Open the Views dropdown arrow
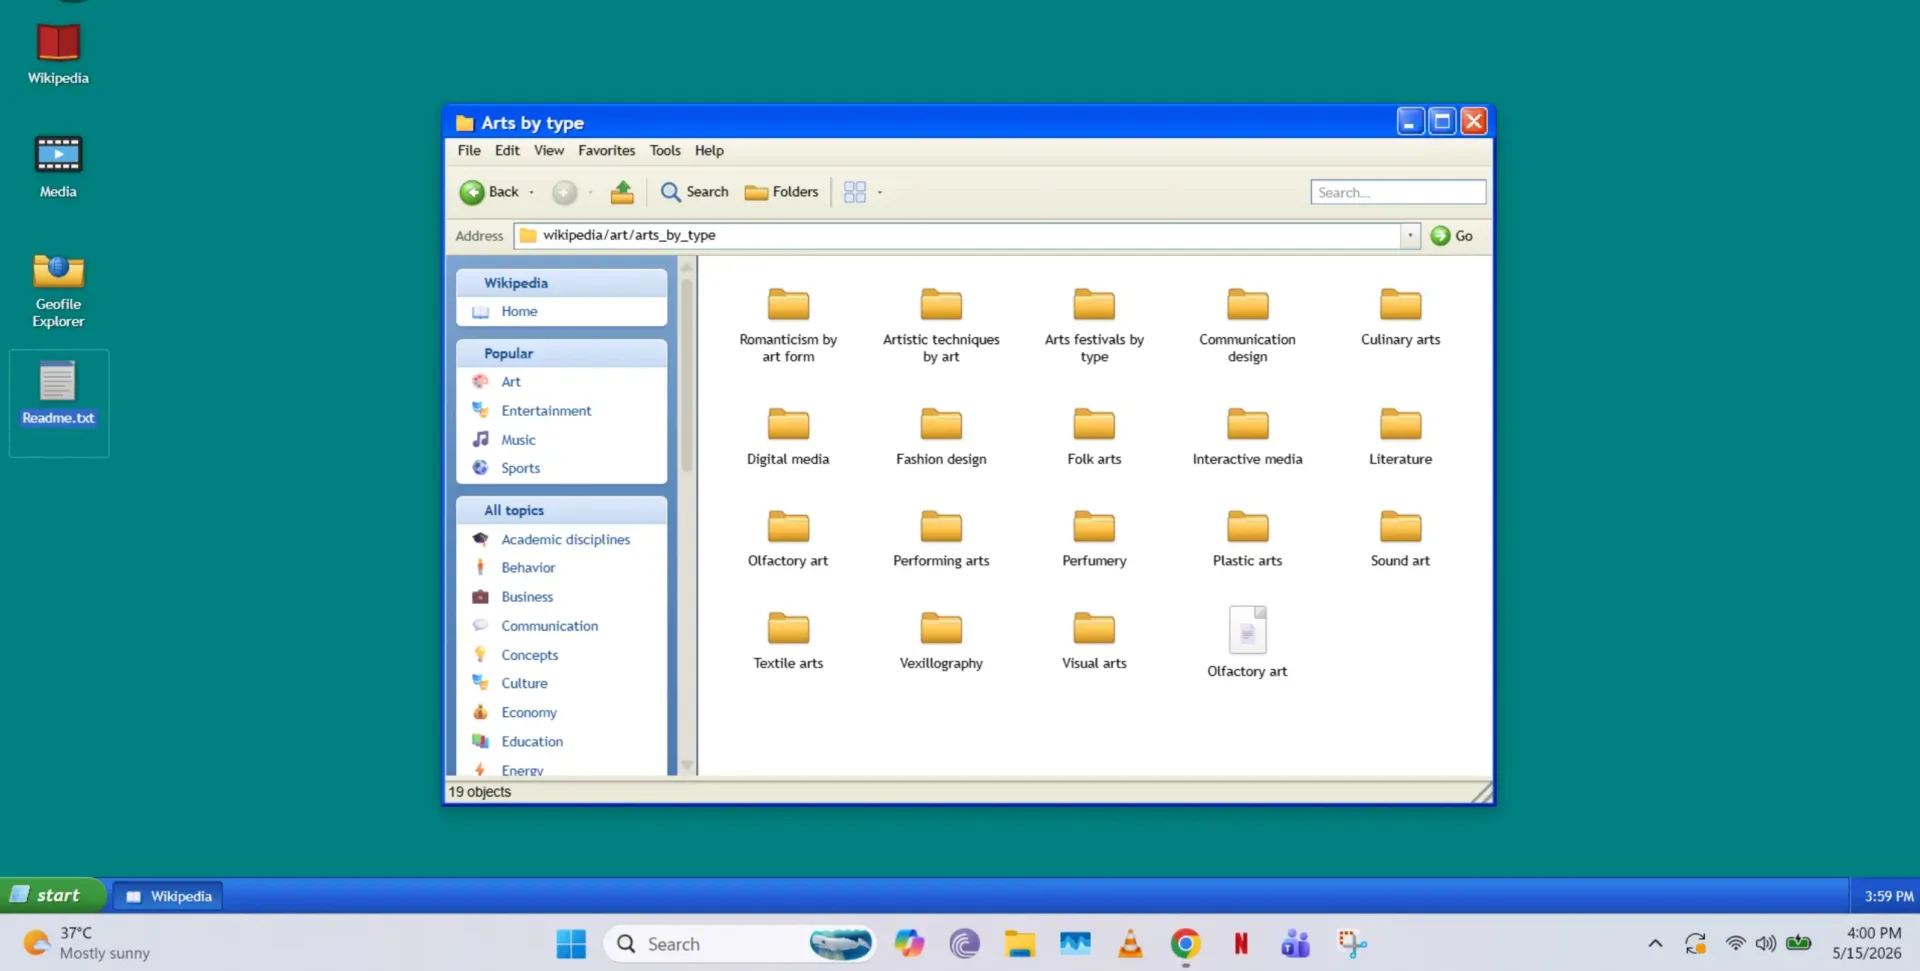 [x=880, y=192]
